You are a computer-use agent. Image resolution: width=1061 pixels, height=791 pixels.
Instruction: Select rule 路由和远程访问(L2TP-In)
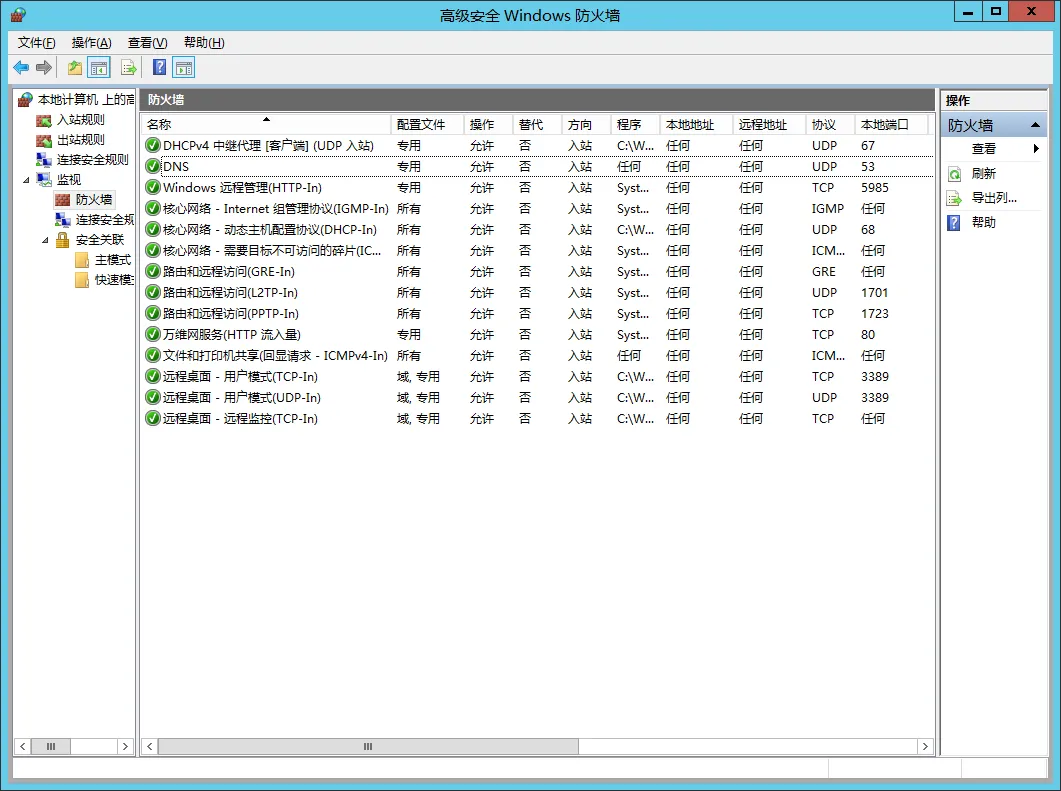[539, 292]
